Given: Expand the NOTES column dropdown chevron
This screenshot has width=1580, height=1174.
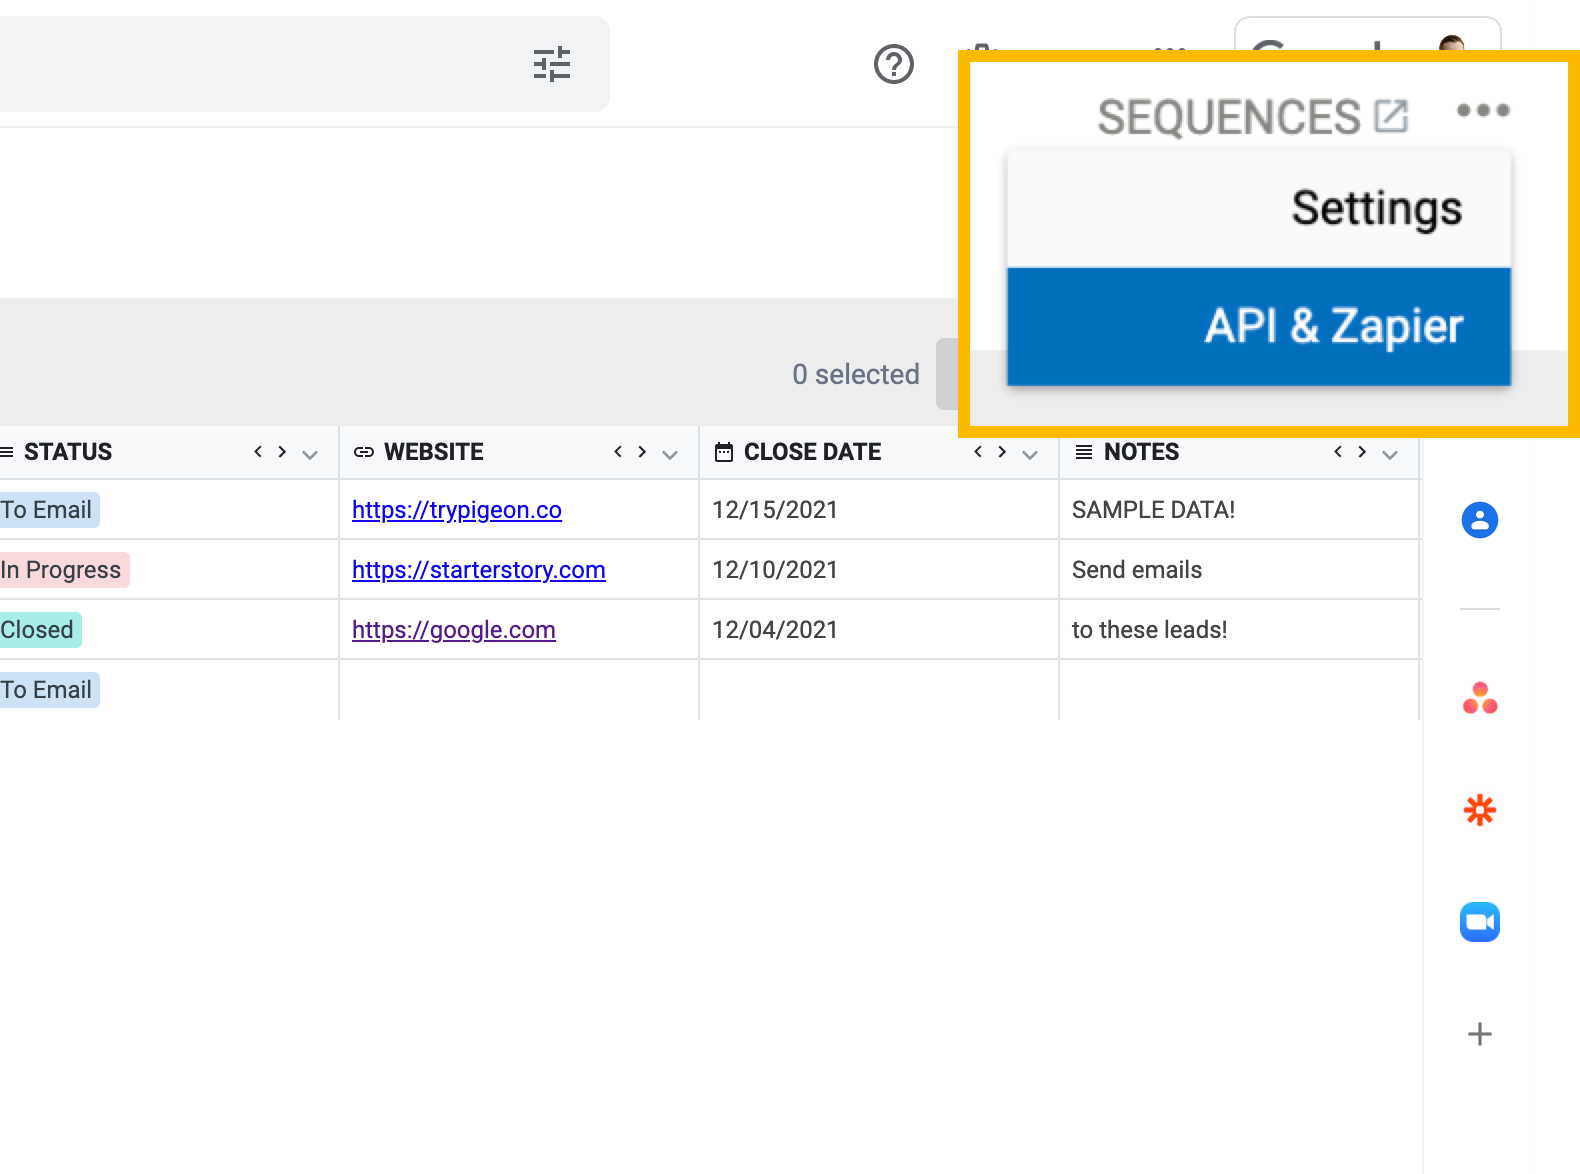Looking at the screenshot, I should click(x=1390, y=455).
